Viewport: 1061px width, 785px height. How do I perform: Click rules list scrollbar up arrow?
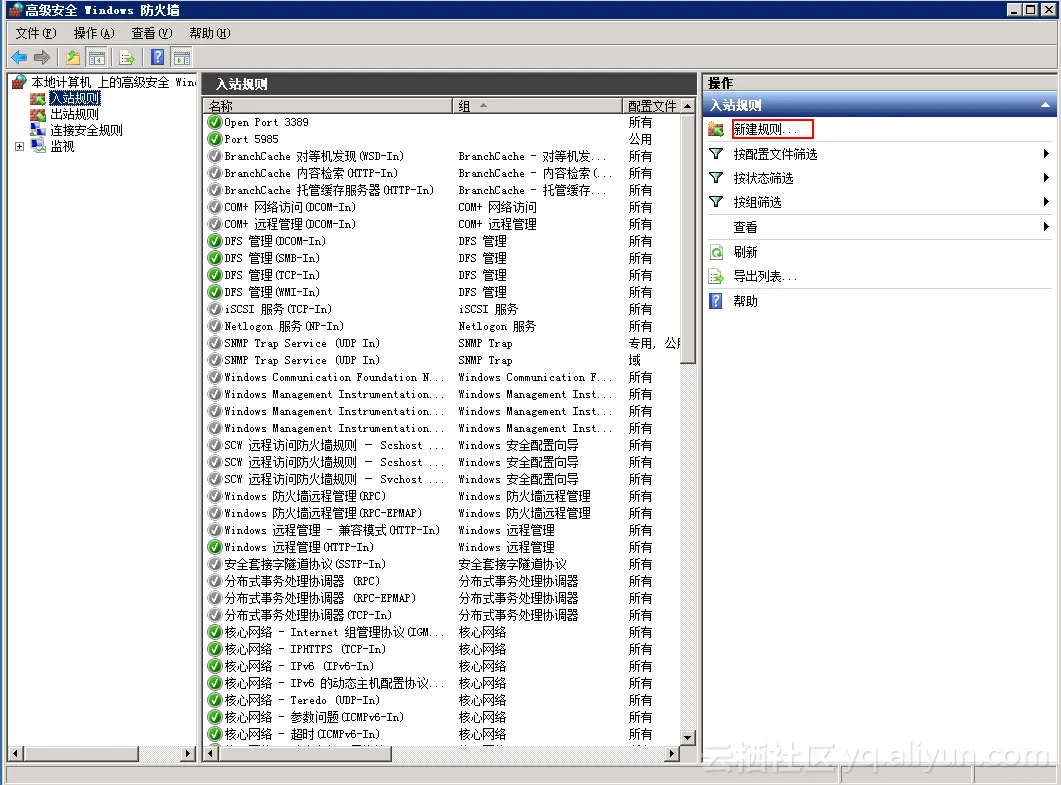tap(688, 106)
